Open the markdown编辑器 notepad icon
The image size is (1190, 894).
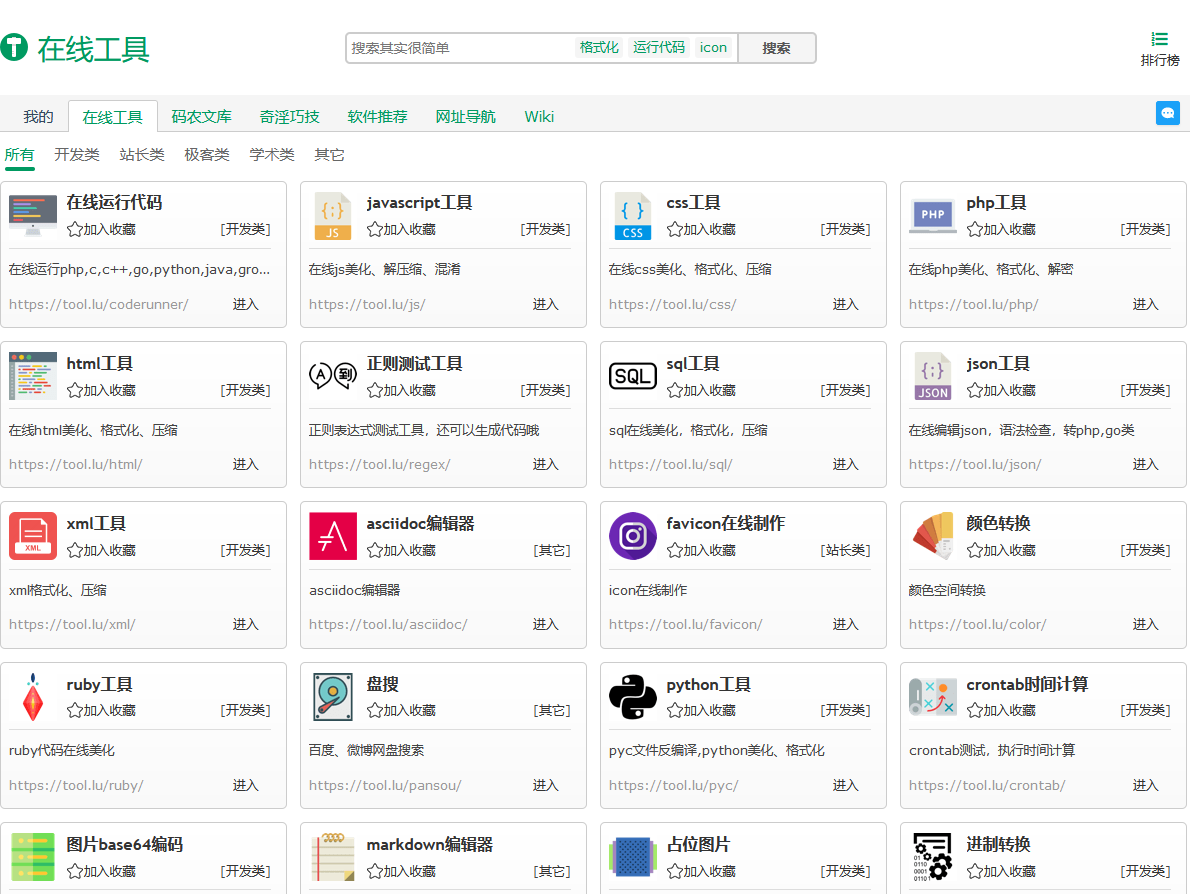[332, 857]
